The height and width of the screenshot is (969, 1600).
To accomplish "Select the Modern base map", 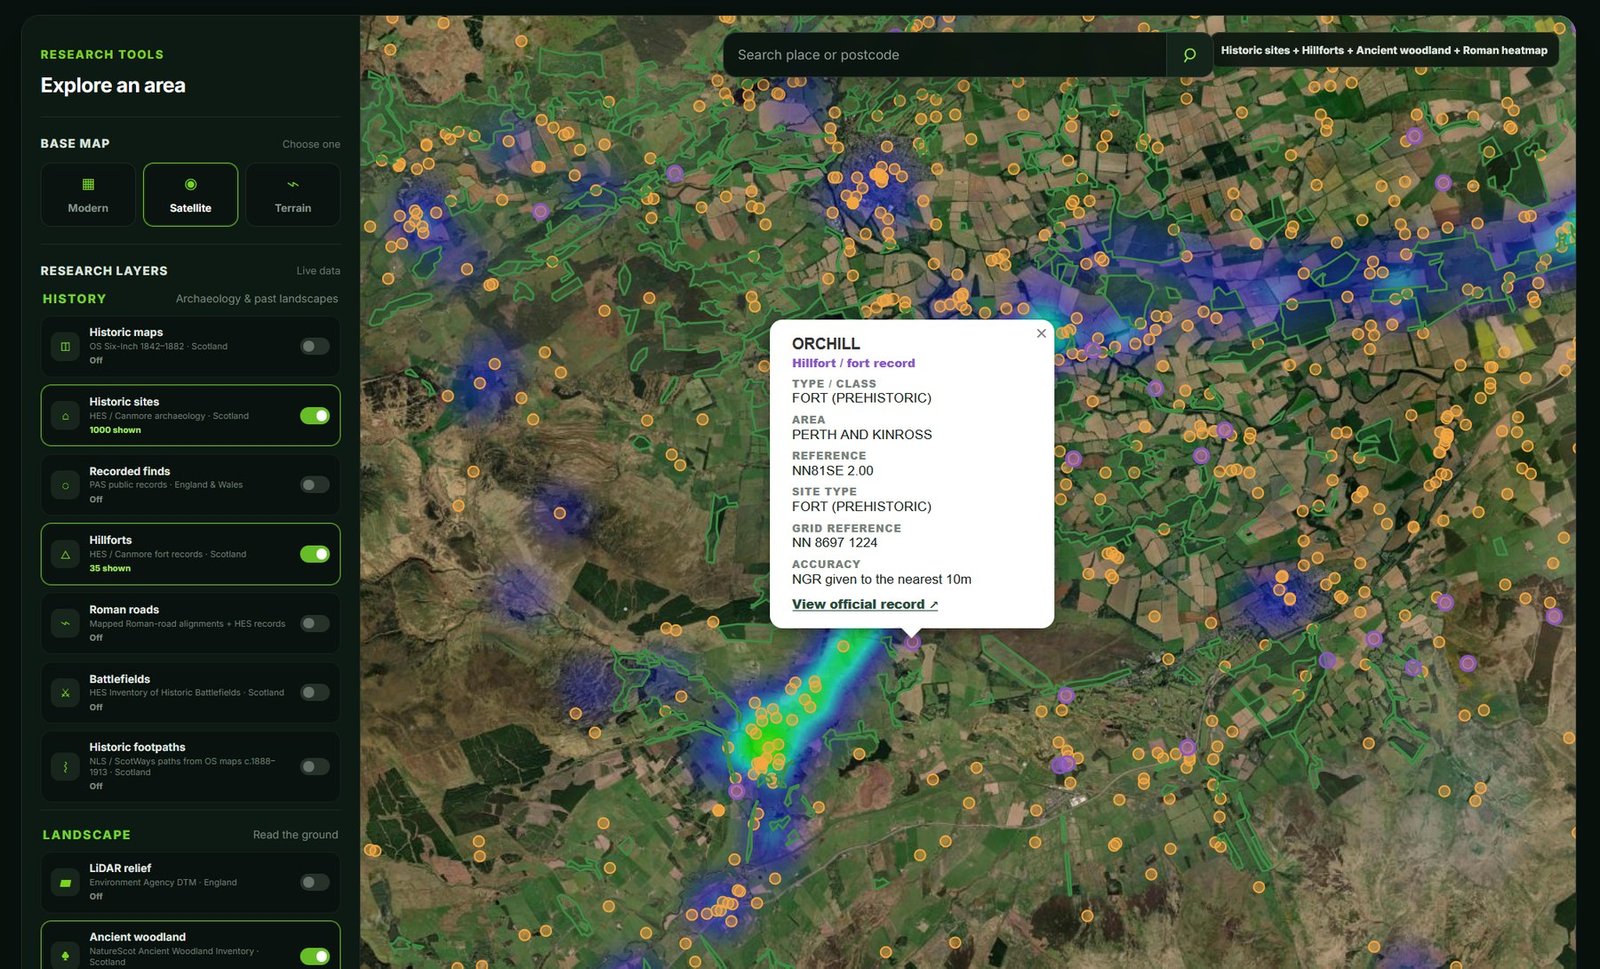I will [88, 194].
